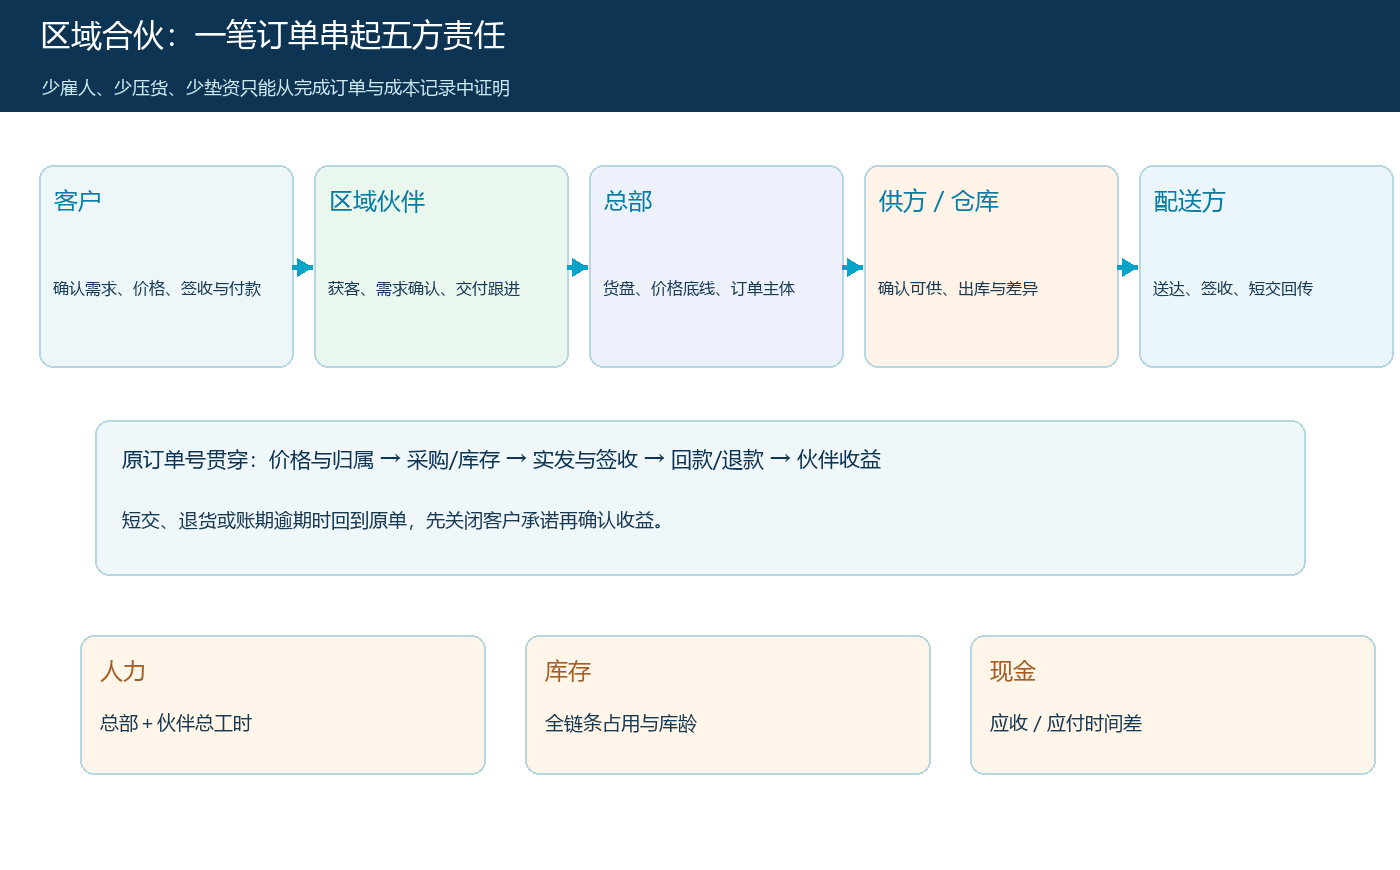Select the text 应收 / 应付时间差
1400x870 pixels.
tap(1066, 723)
